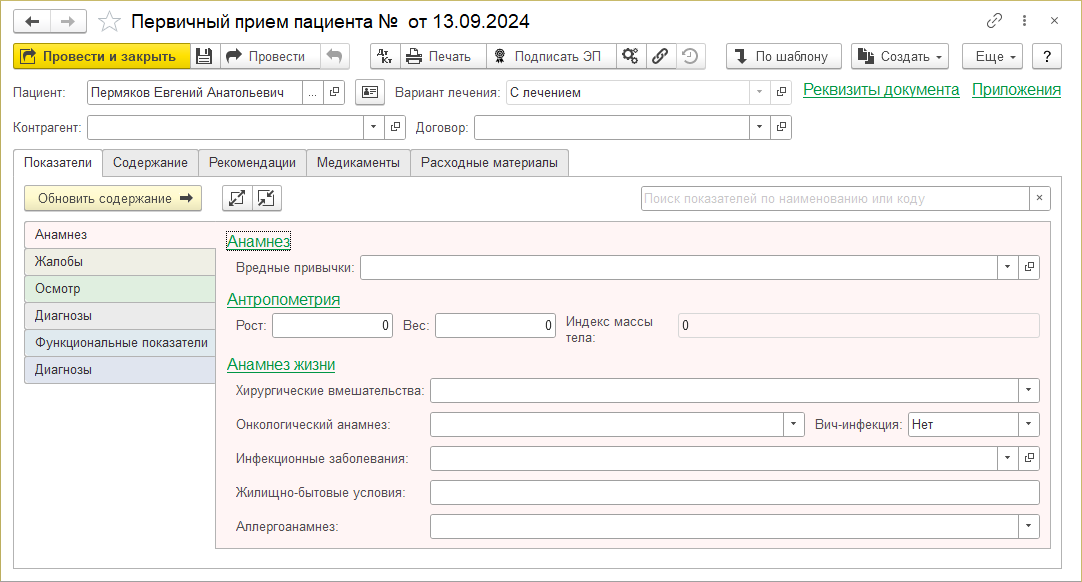Click the paperclip attachments icon in toolbar
Image resolution: width=1082 pixels, height=582 pixels.
coord(660,56)
